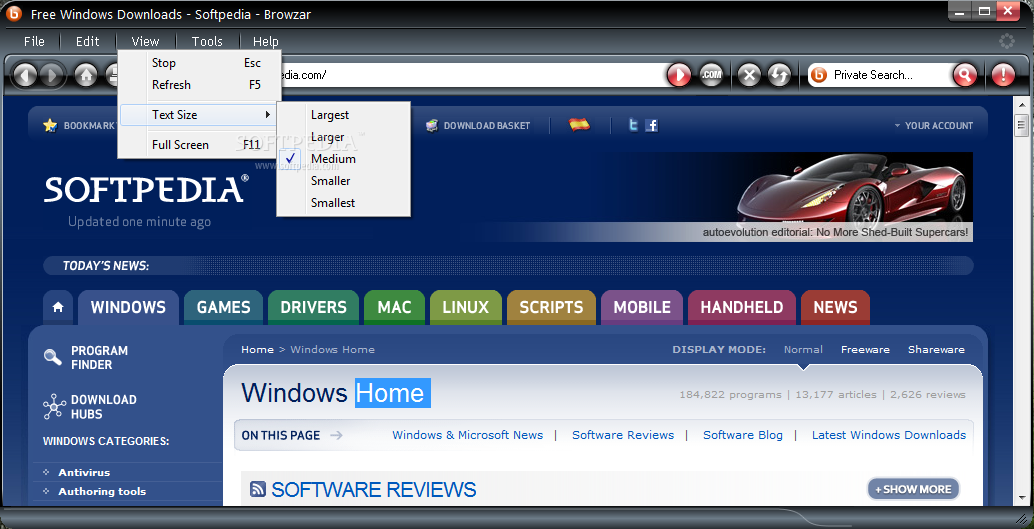Close the open View menu
The height and width of the screenshot is (529, 1034).
tap(145, 42)
